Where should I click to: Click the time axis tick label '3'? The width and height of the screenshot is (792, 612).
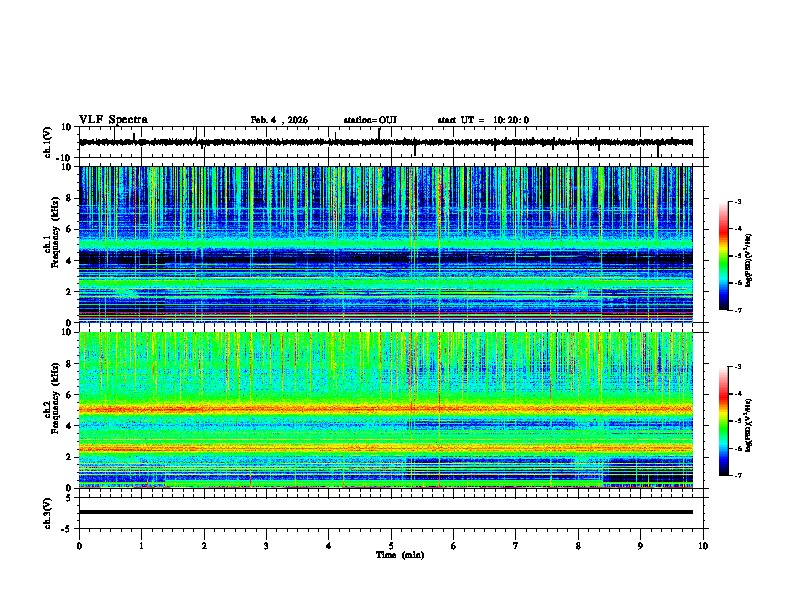coord(266,546)
